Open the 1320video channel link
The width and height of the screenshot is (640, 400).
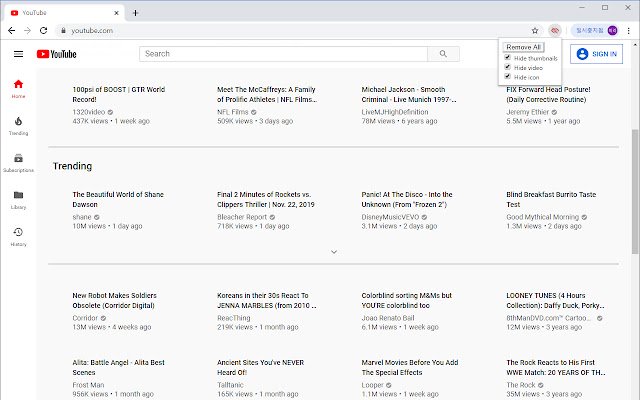click(89, 112)
